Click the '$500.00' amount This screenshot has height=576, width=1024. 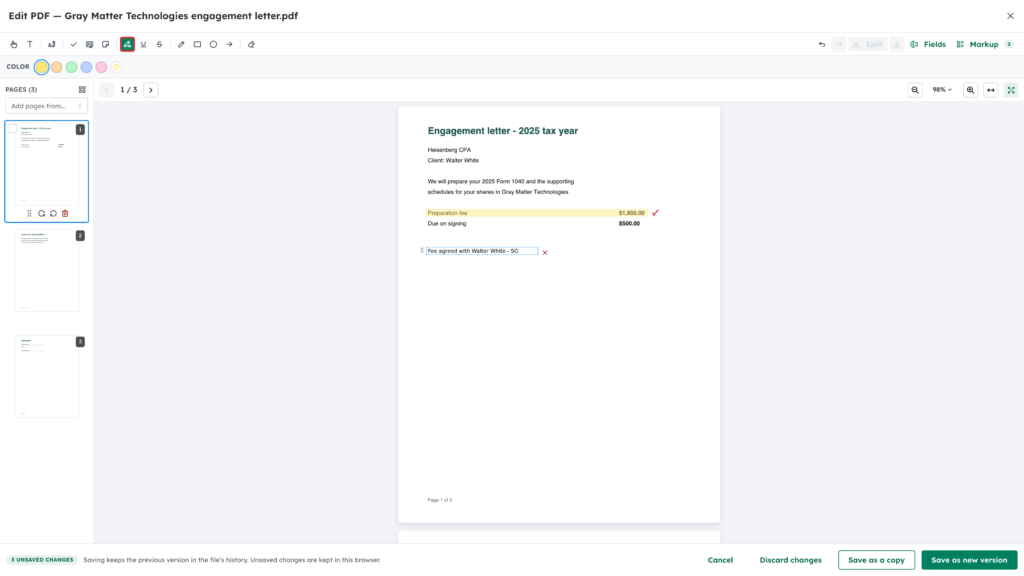630,223
